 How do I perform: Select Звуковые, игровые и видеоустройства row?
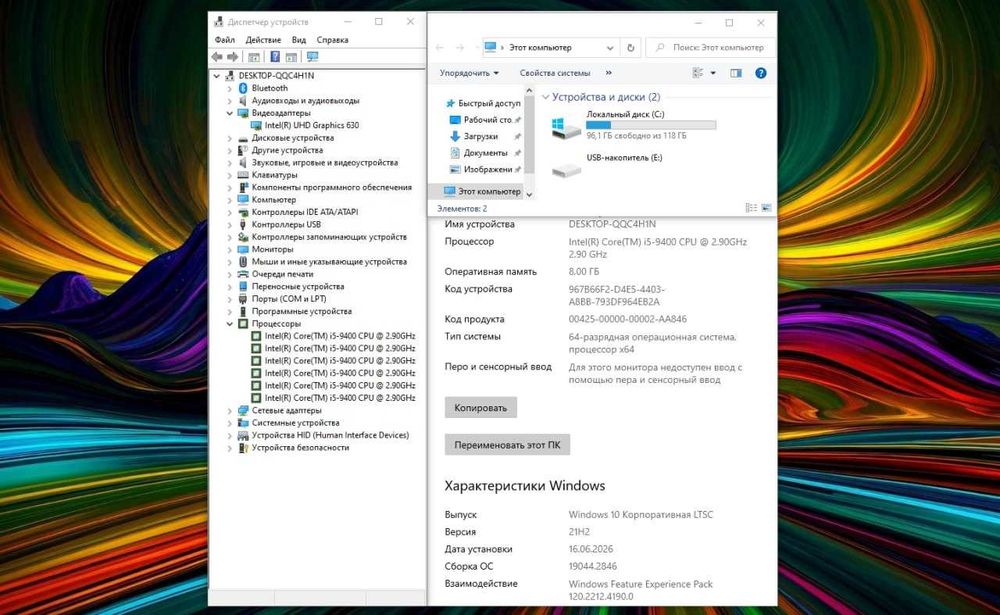click(325, 163)
